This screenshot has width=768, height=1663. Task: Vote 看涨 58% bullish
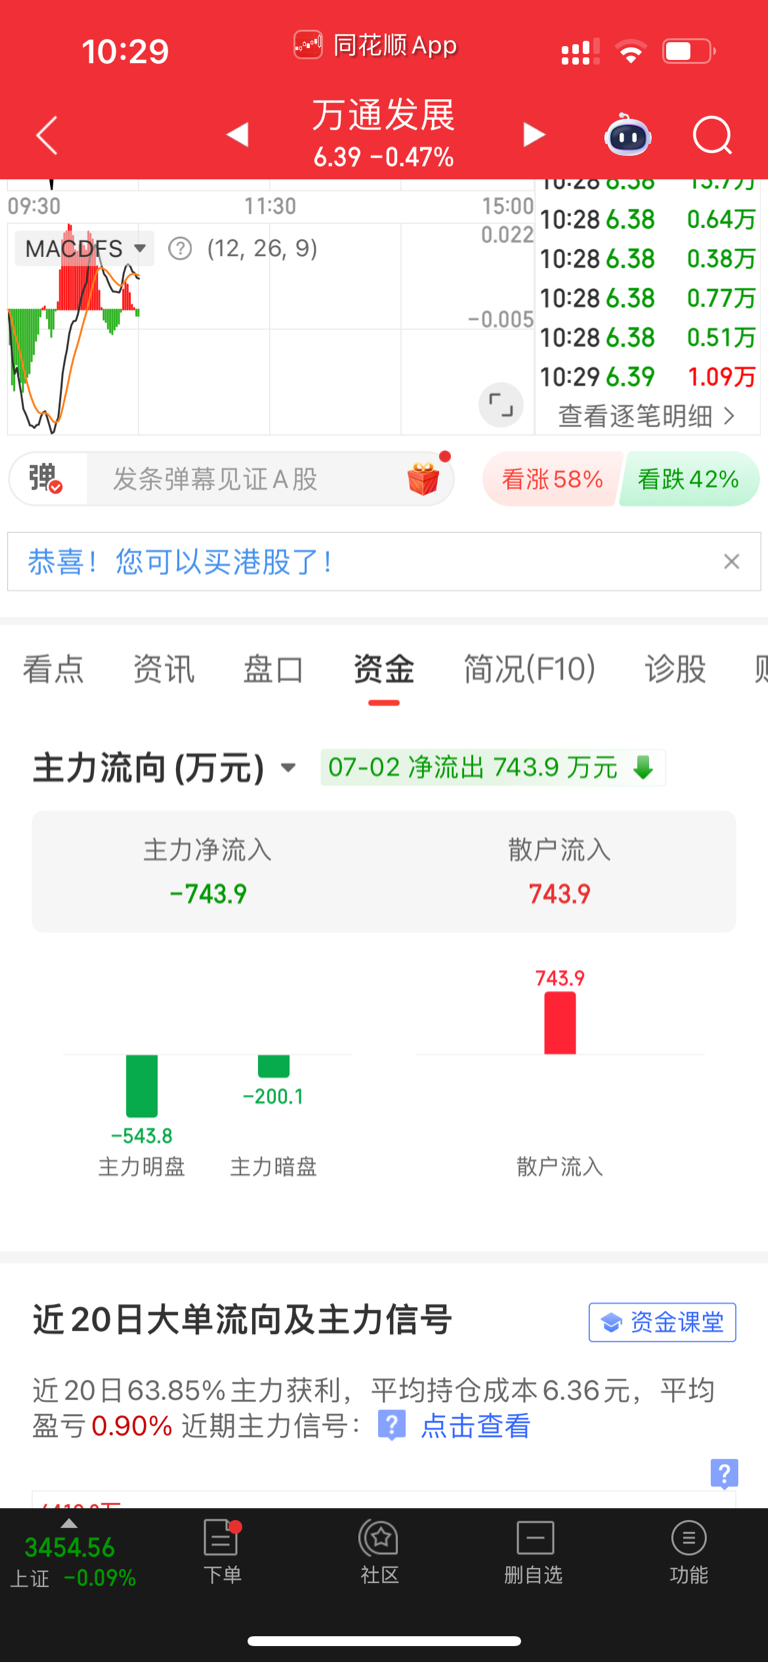(552, 479)
